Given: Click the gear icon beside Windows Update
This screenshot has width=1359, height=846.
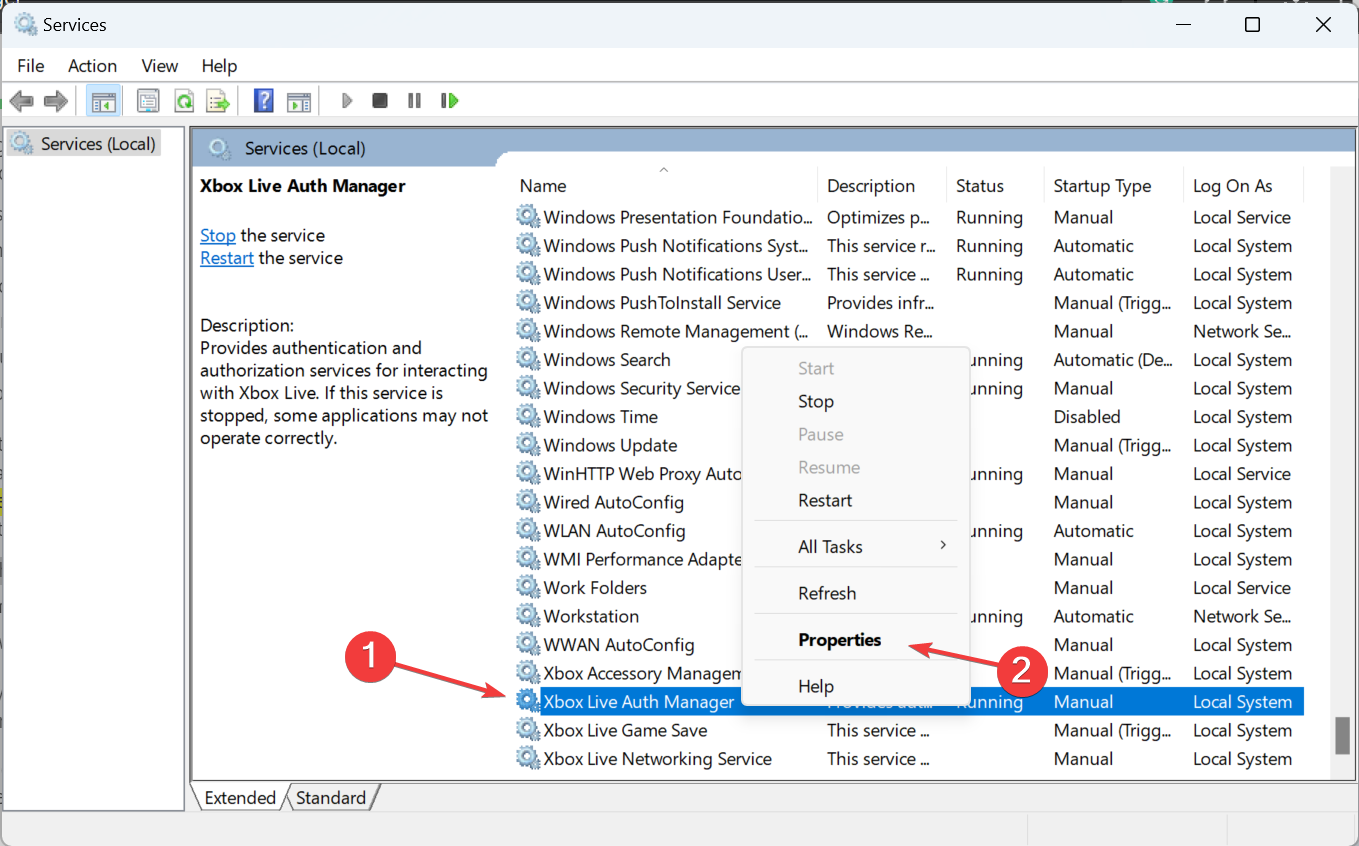Looking at the screenshot, I should point(527,445).
